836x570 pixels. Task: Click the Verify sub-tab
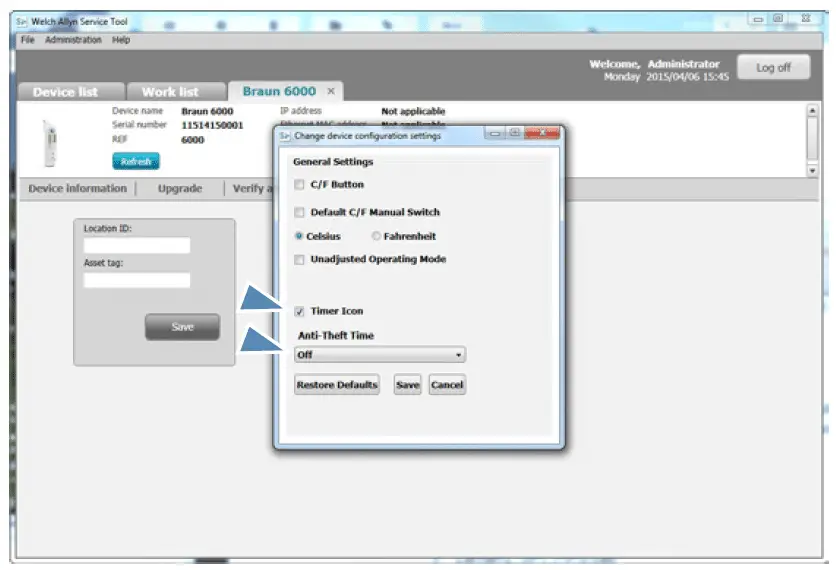click(x=252, y=188)
